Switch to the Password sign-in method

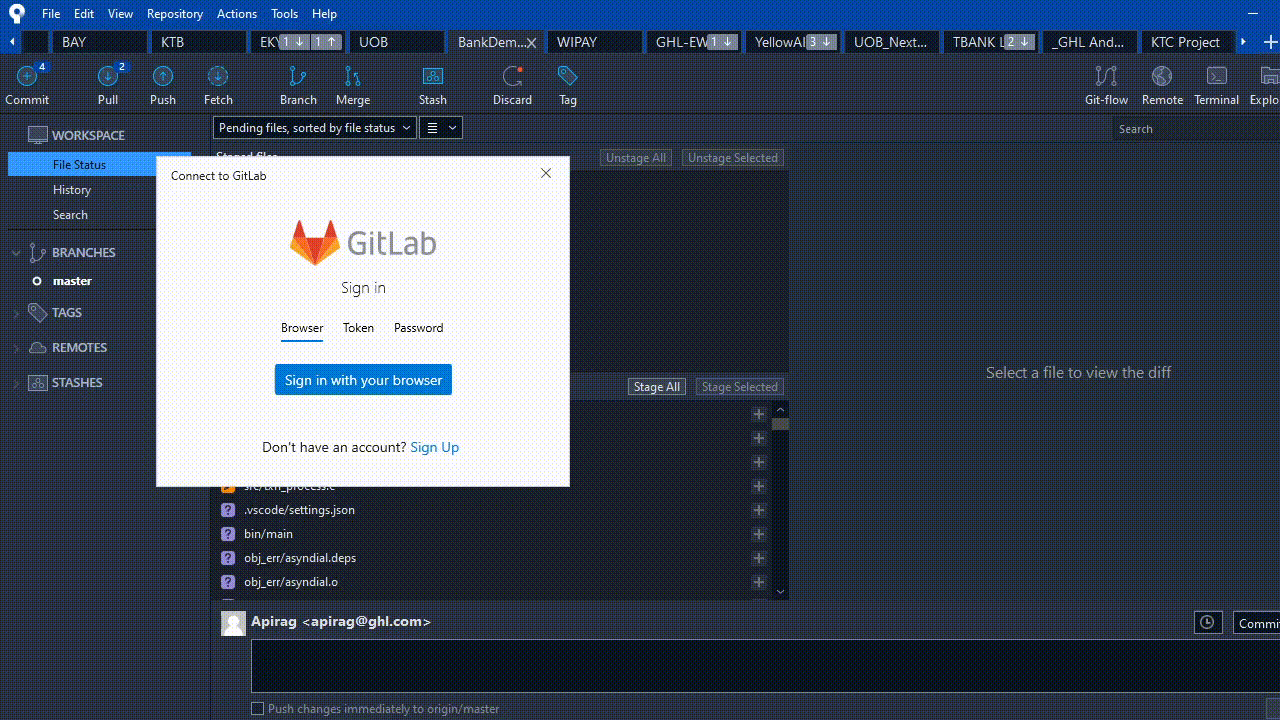(418, 328)
